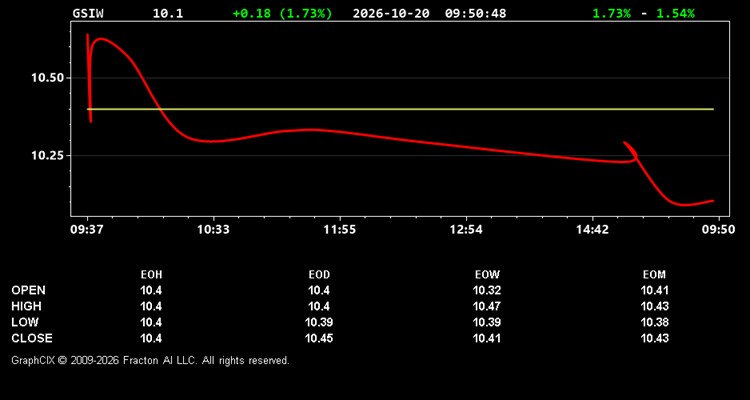
Task: Click the EOW column header
Action: tap(487, 275)
